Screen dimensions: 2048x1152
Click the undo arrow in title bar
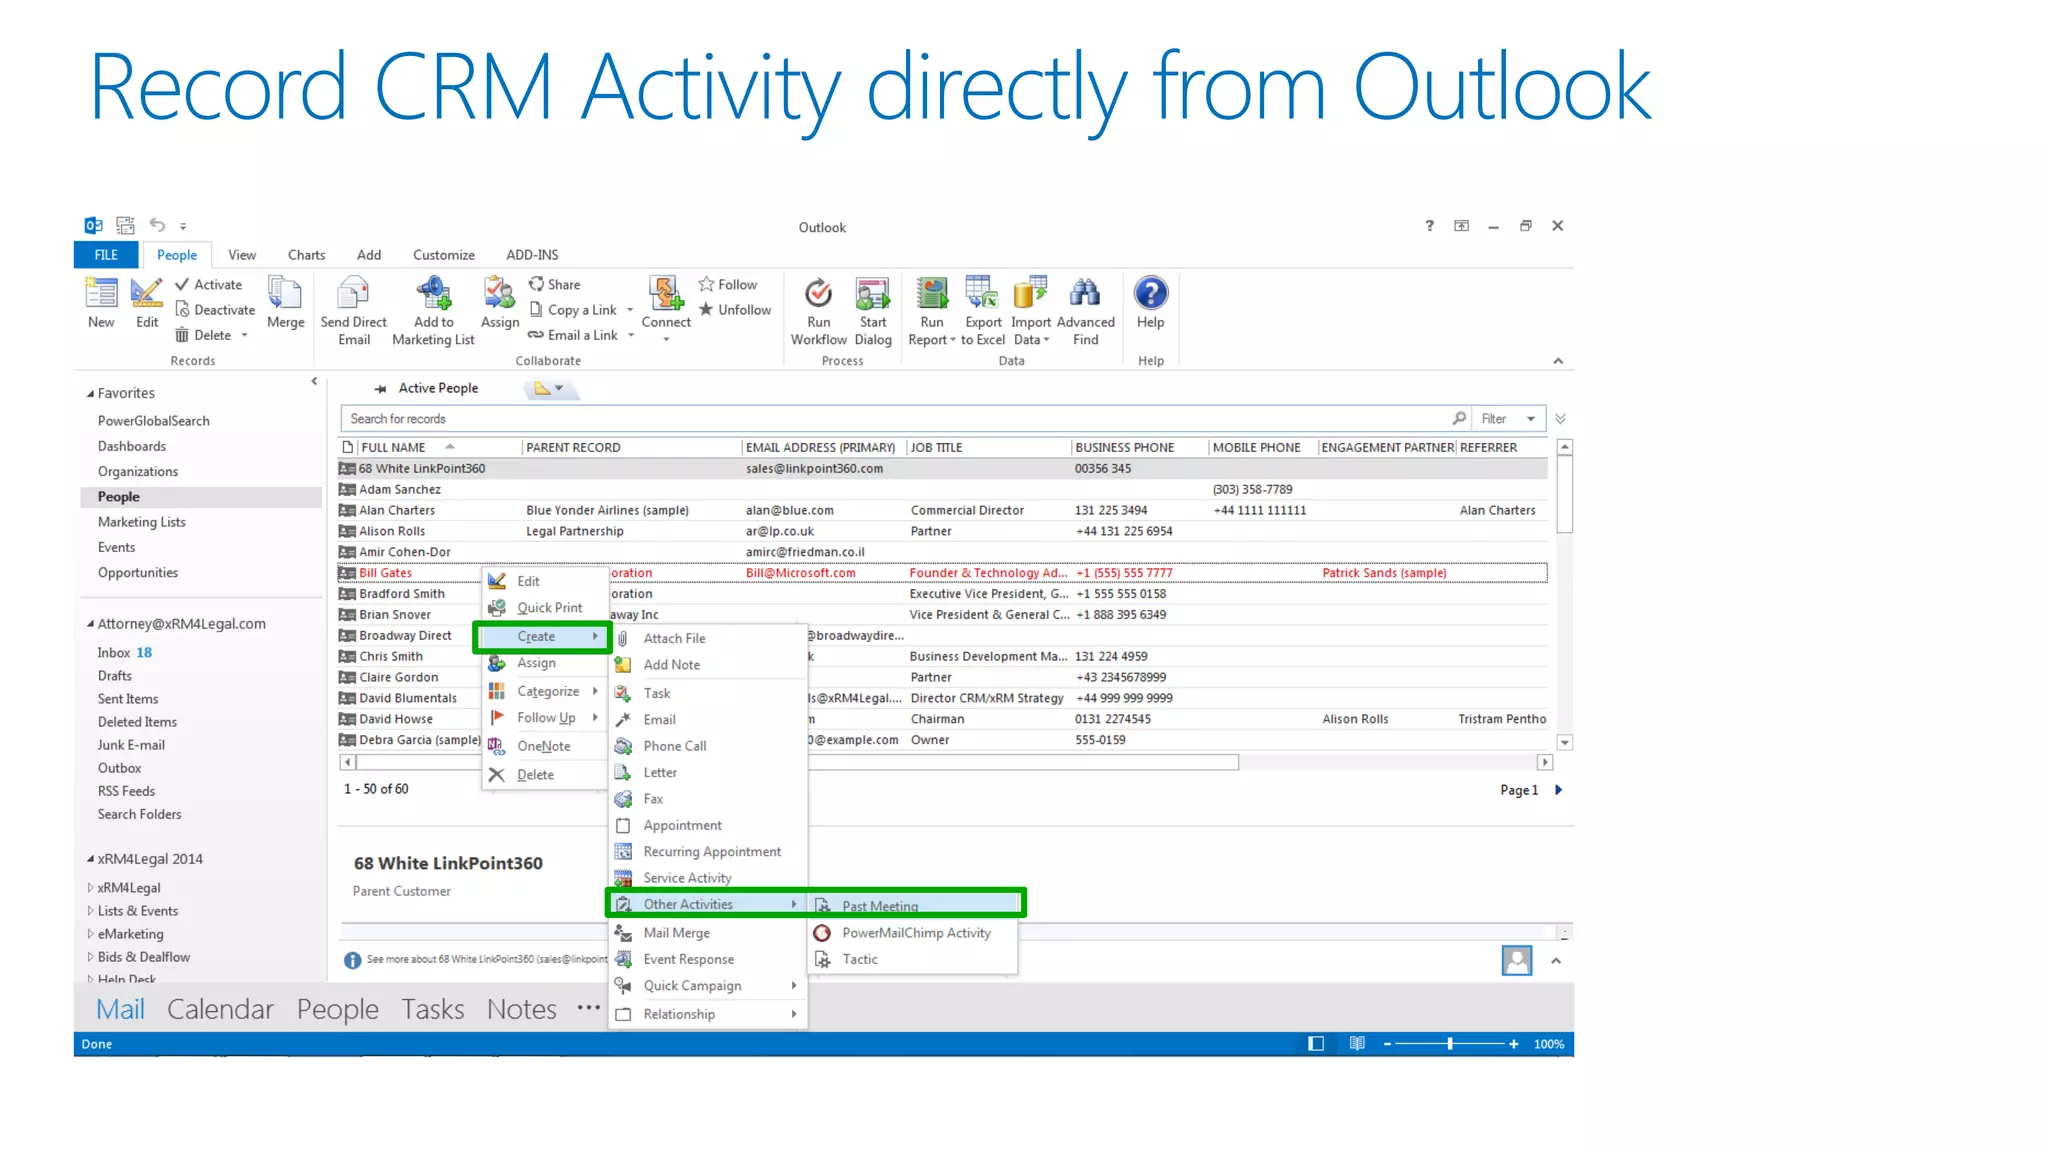coord(157,225)
